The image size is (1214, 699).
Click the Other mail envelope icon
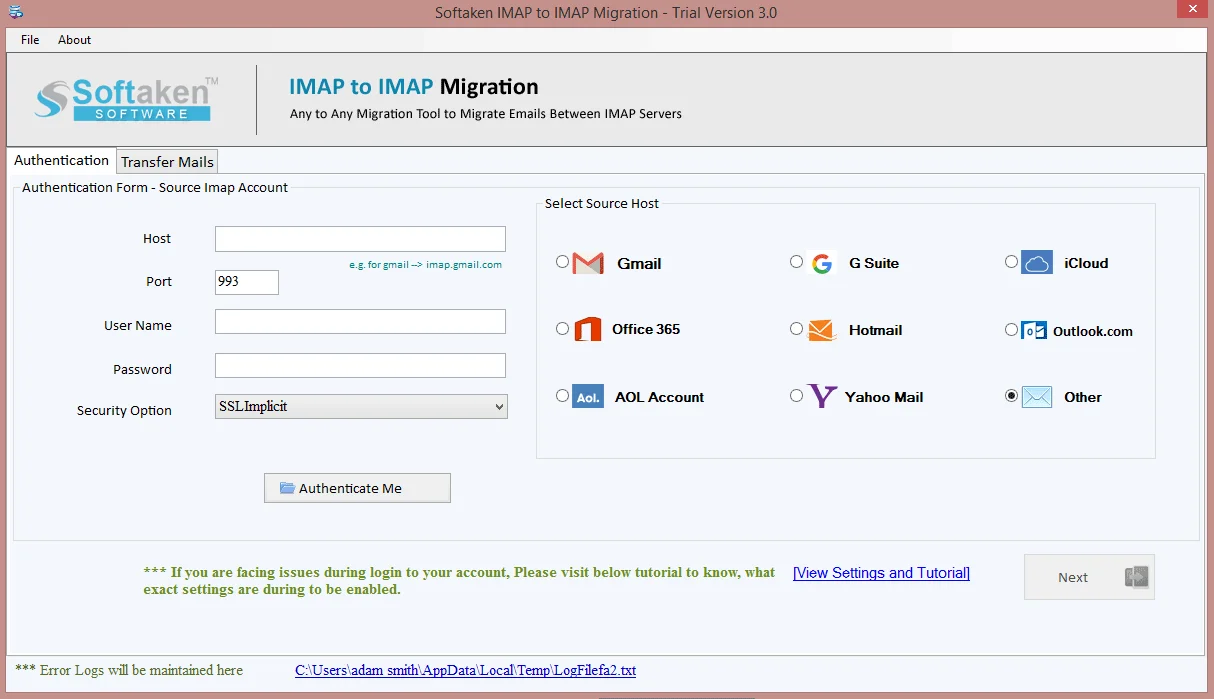click(1037, 396)
